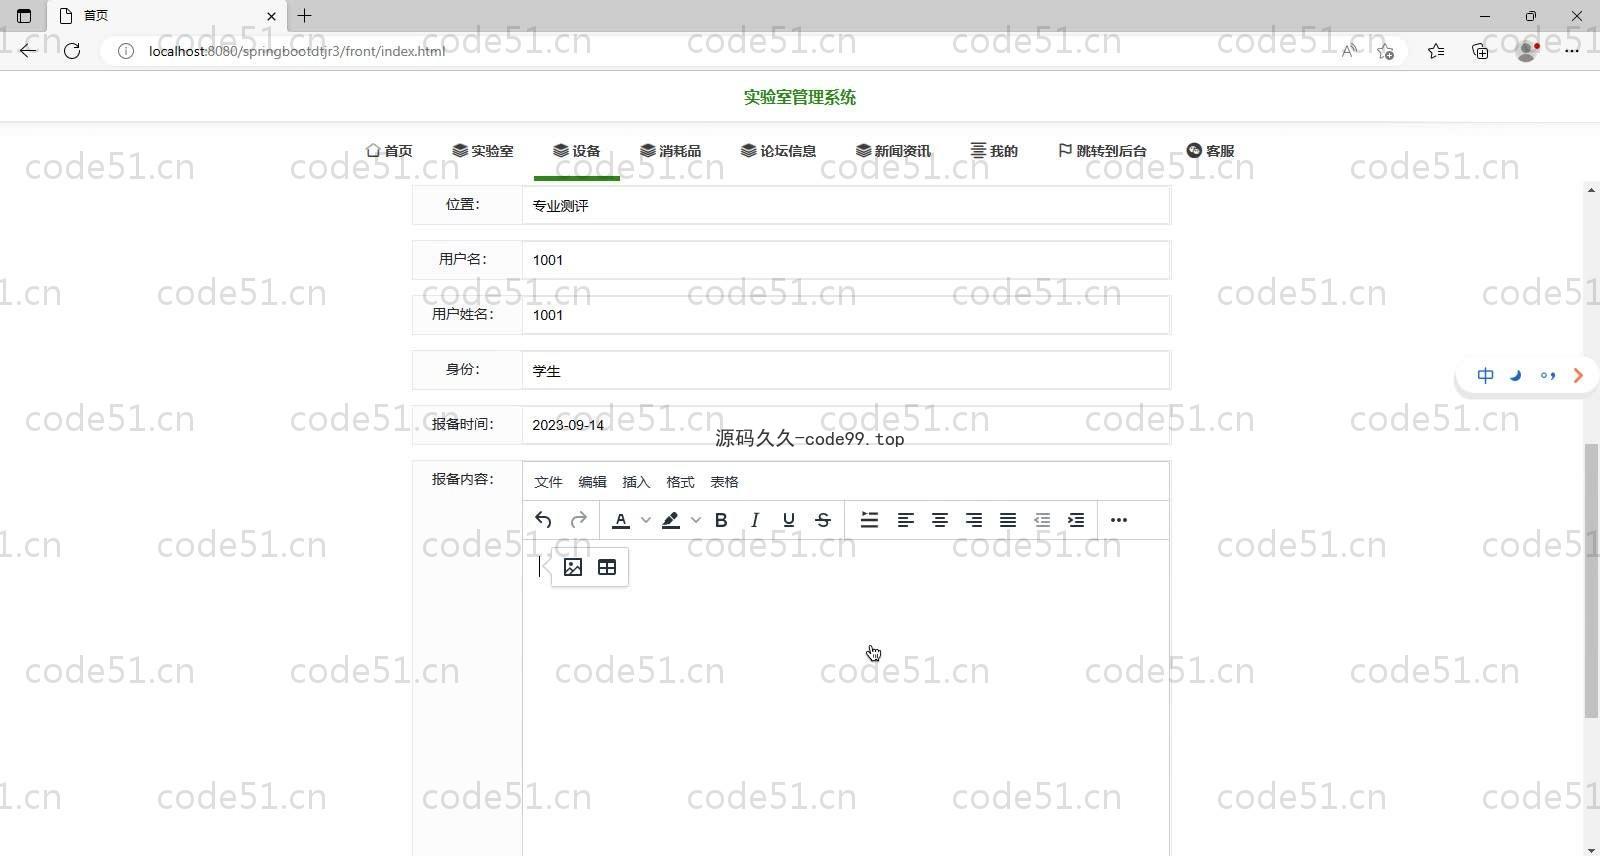Toggle strikethrough formatting

(x=823, y=520)
